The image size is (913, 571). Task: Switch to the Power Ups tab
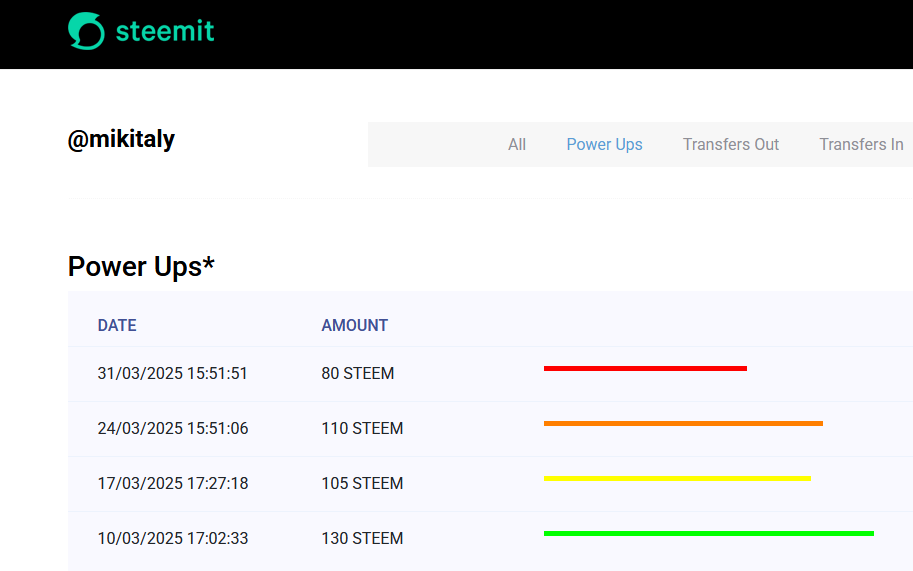coord(604,144)
